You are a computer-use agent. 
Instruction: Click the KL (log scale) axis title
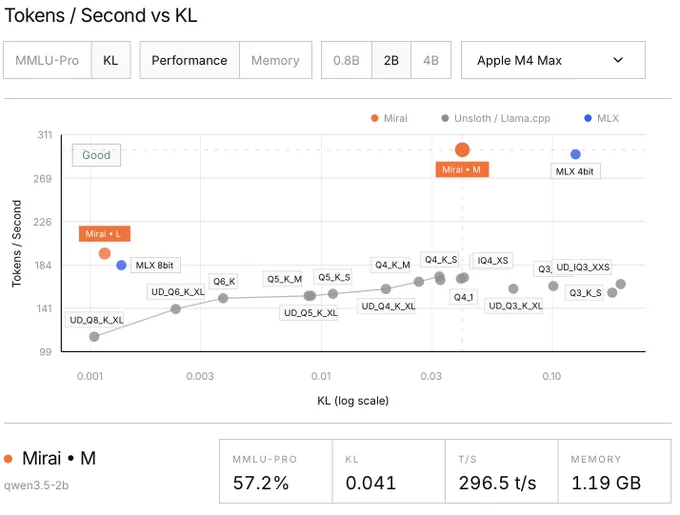click(353, 401)
